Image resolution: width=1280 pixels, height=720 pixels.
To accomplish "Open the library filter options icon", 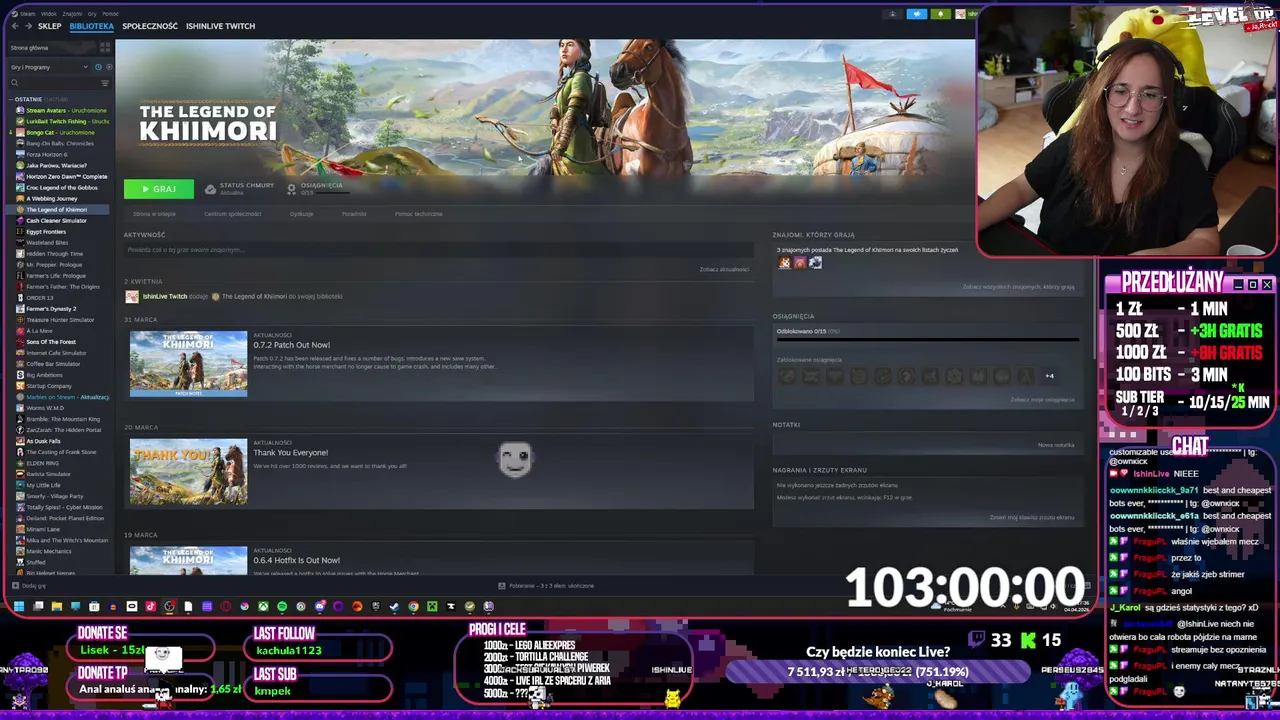I will [105, 83].
